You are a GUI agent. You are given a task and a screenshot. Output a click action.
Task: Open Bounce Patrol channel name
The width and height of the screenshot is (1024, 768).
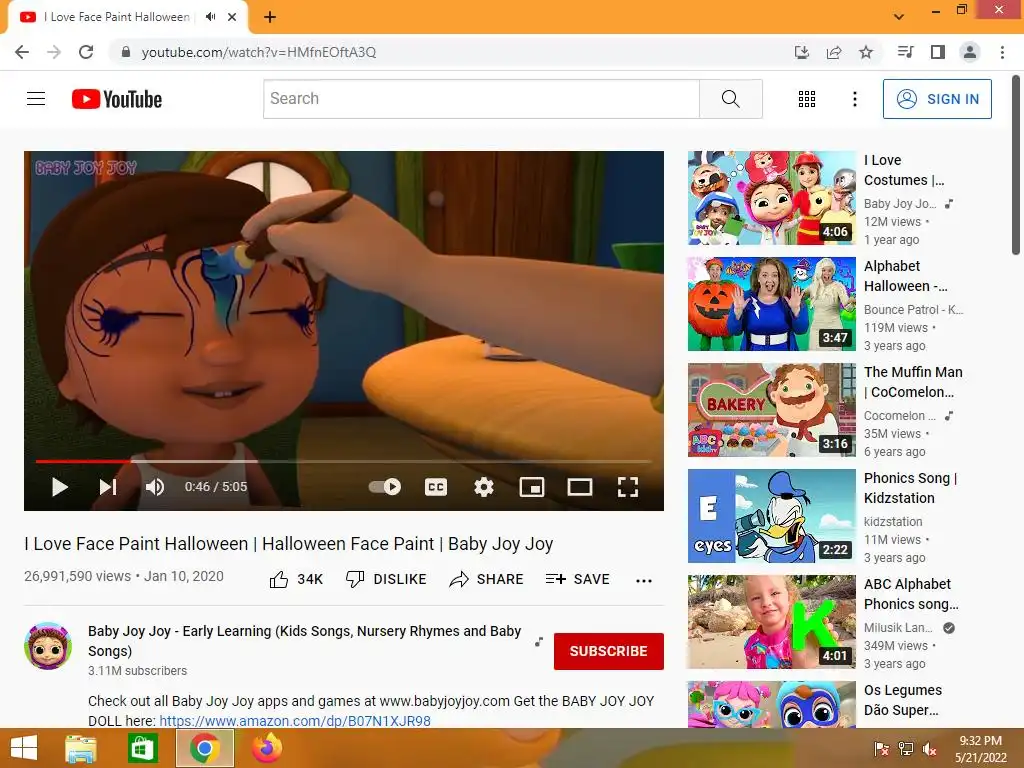[x=913, y=310]
